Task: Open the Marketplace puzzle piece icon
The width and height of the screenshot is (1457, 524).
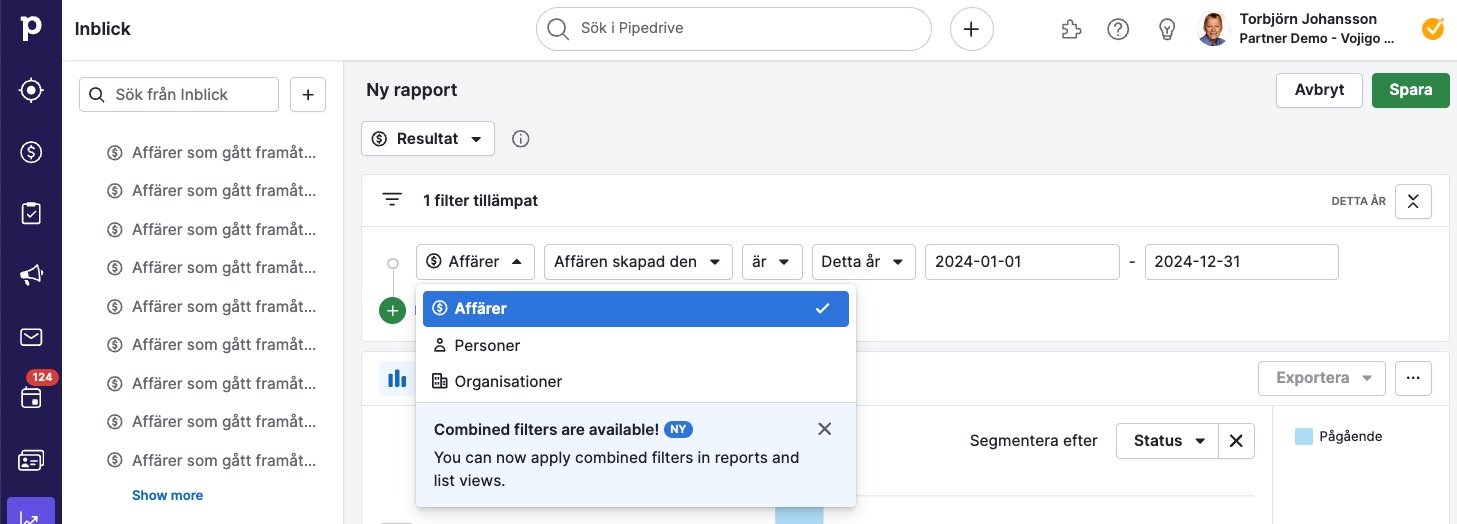Action: point(1070,29)
